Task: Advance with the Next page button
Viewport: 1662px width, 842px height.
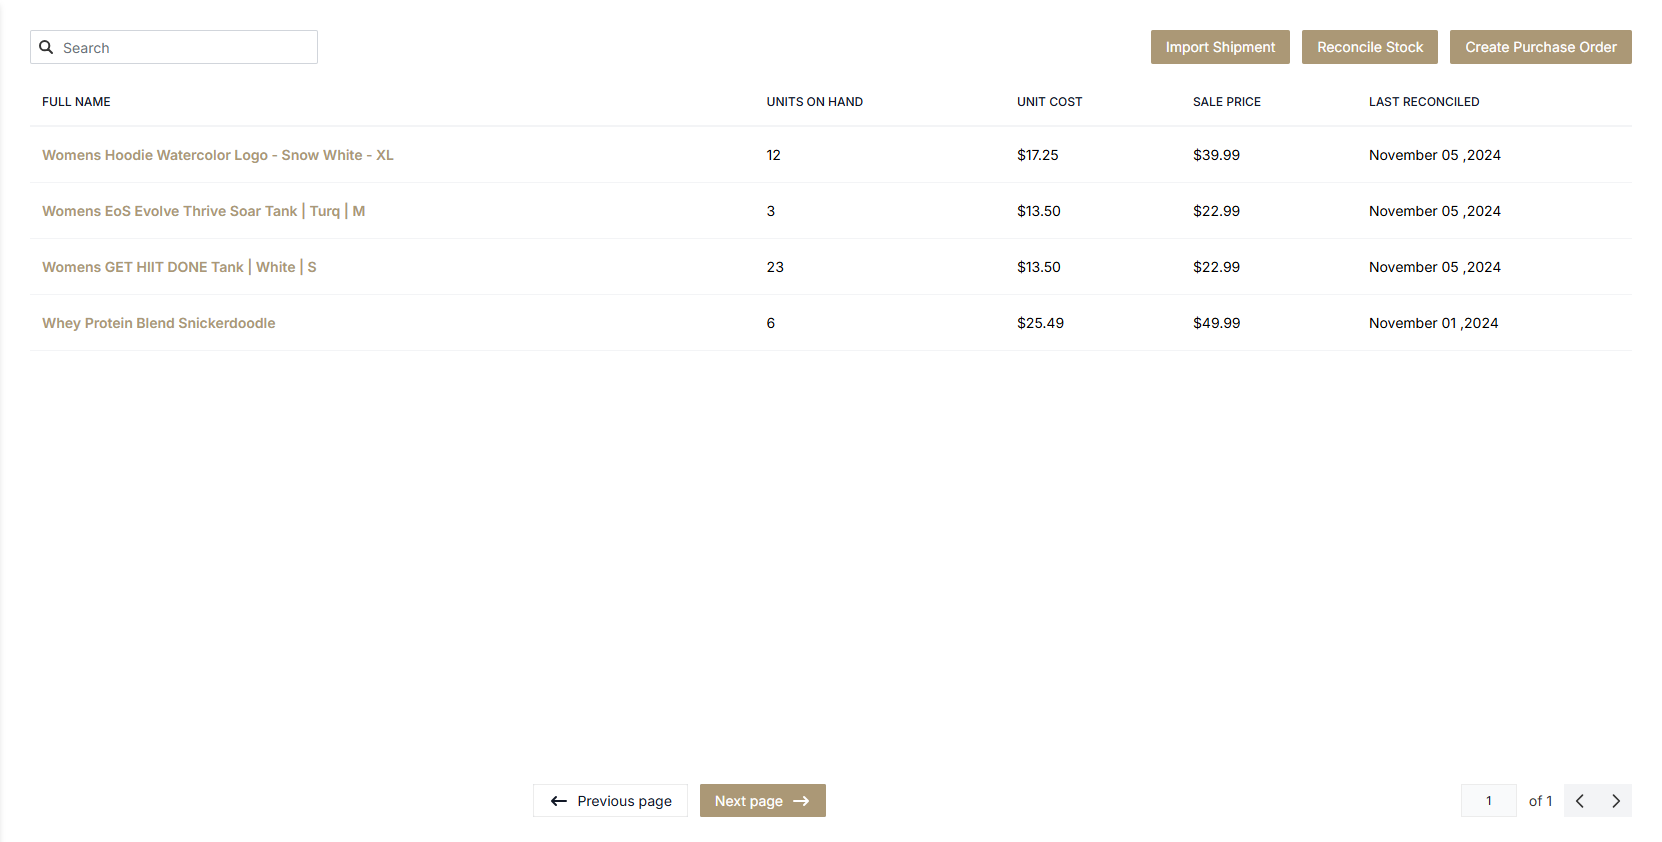Action: [762, 801]
